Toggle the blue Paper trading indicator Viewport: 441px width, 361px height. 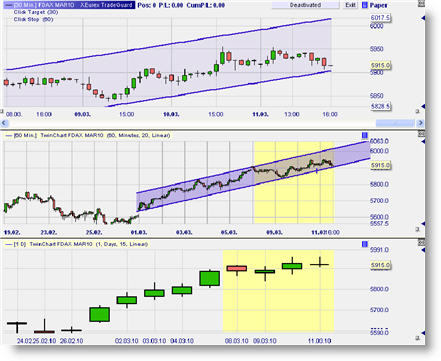(365, 5)
